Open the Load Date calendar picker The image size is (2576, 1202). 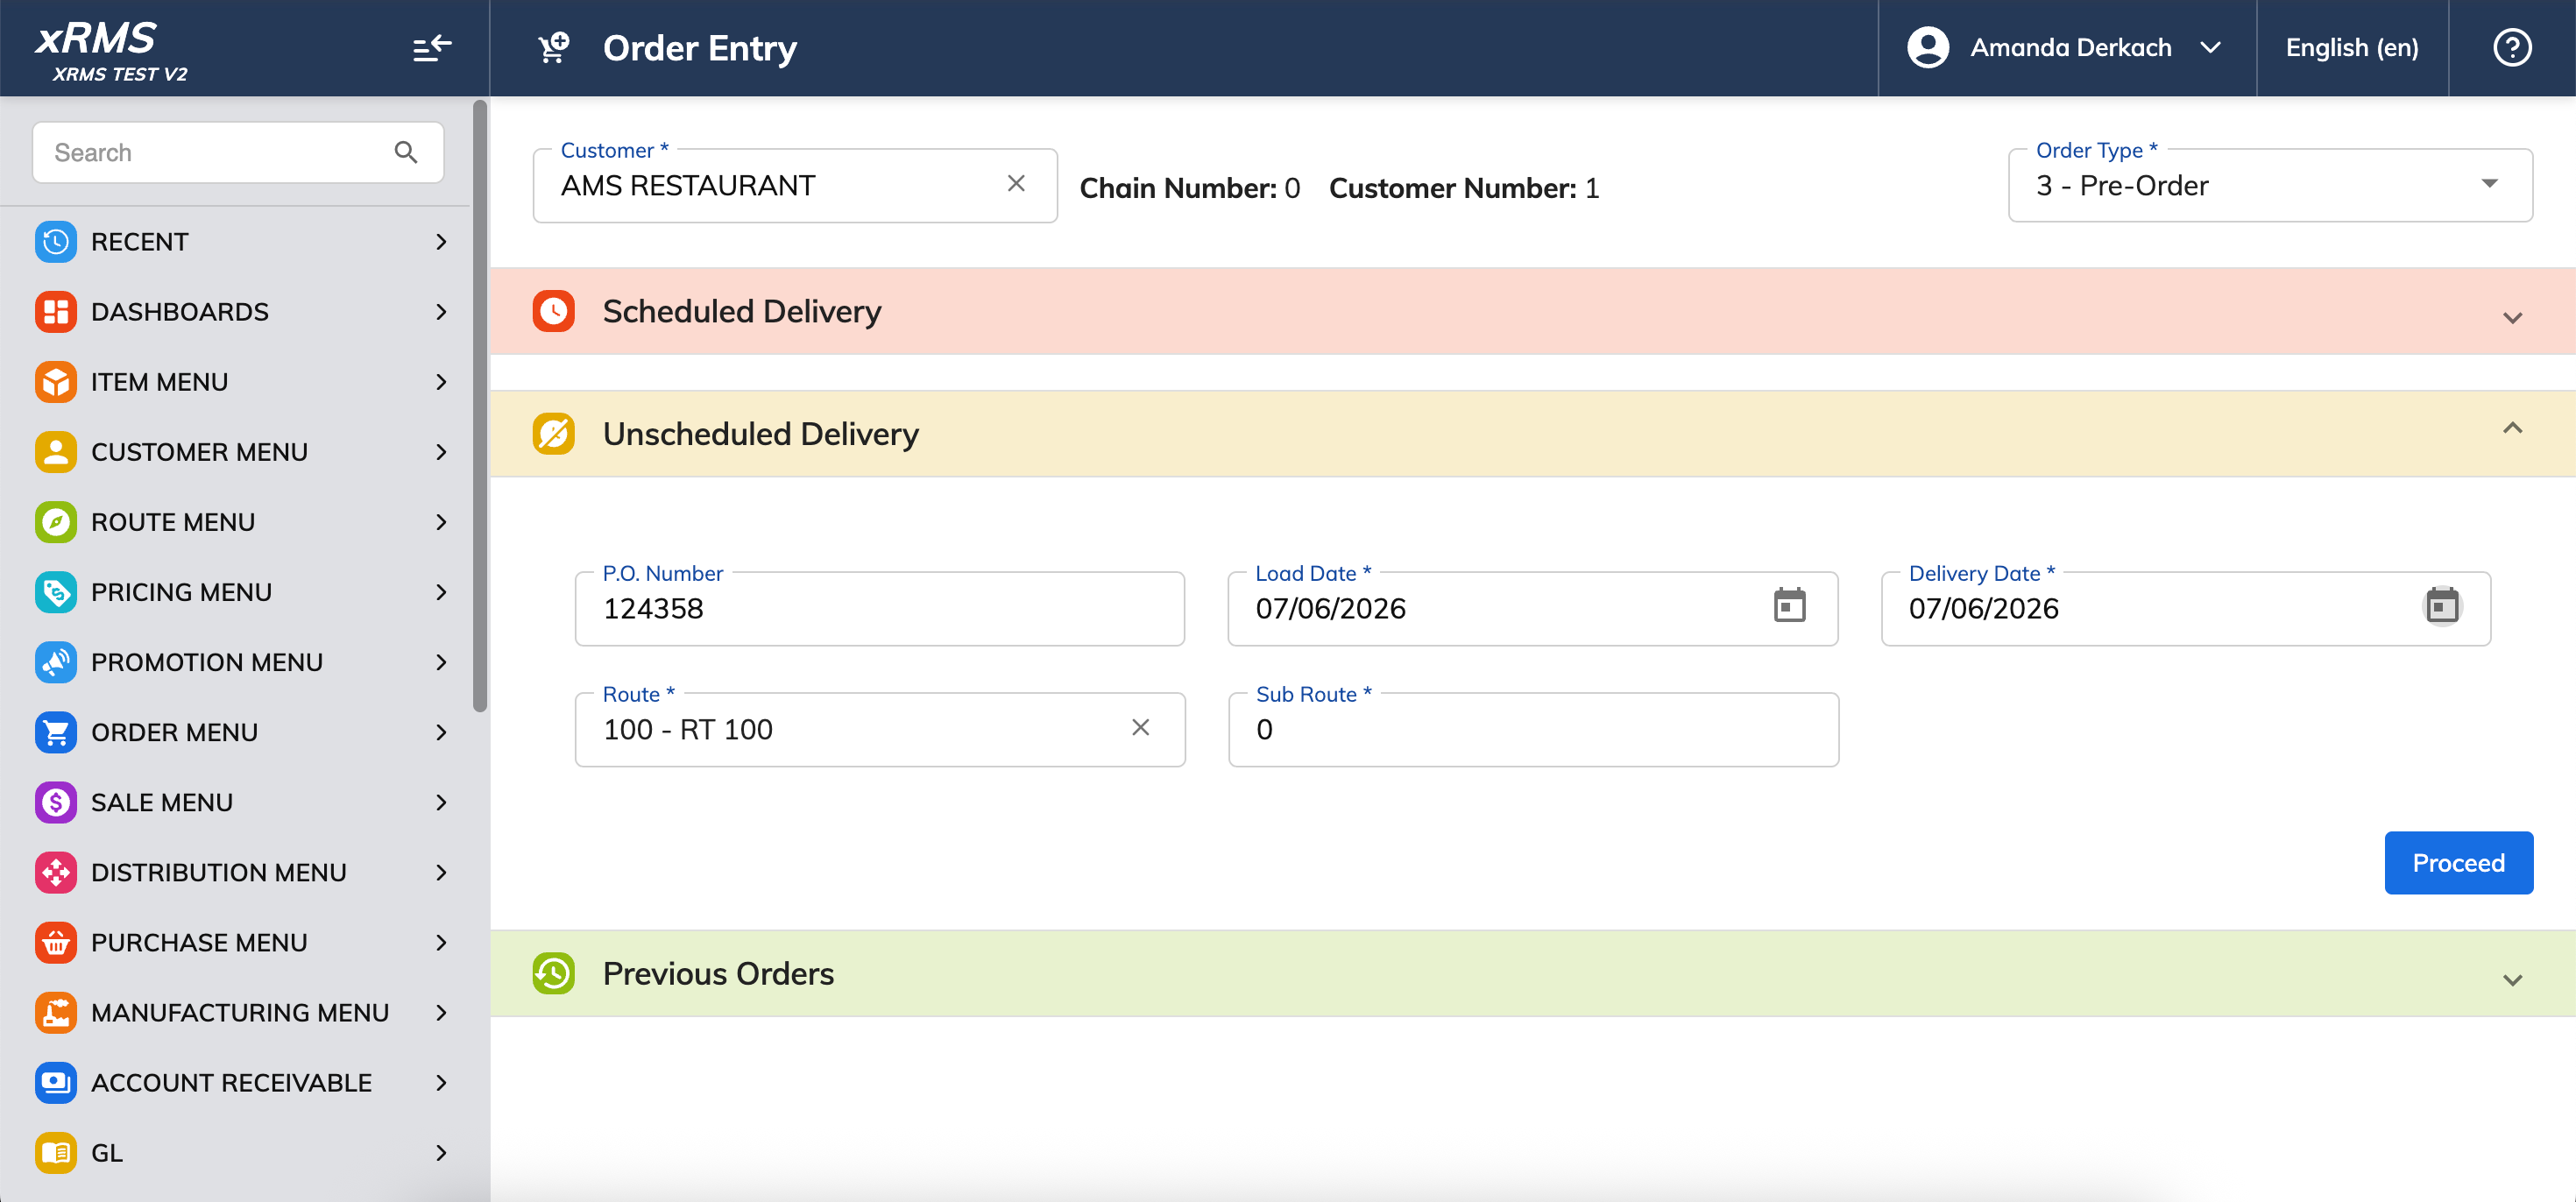[x=1789, y=605]
